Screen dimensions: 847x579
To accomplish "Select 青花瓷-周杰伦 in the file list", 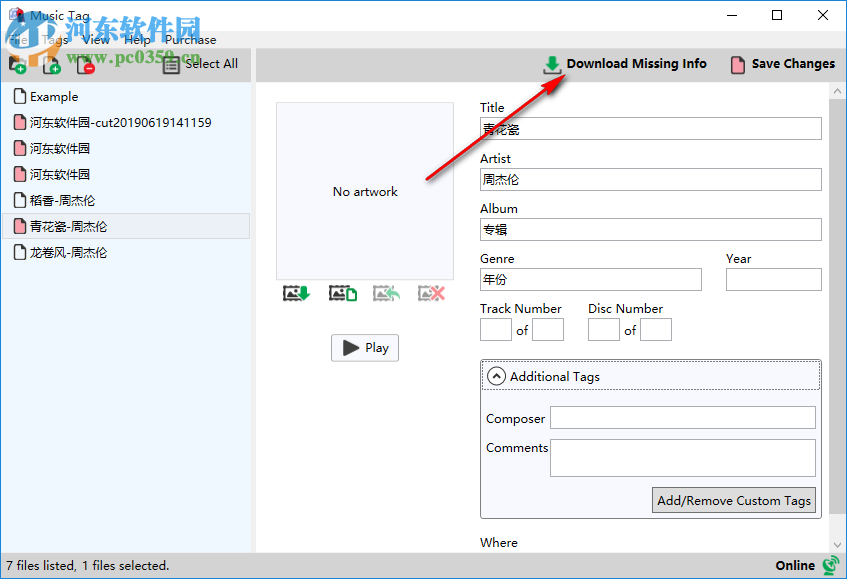I will [126, 226].
